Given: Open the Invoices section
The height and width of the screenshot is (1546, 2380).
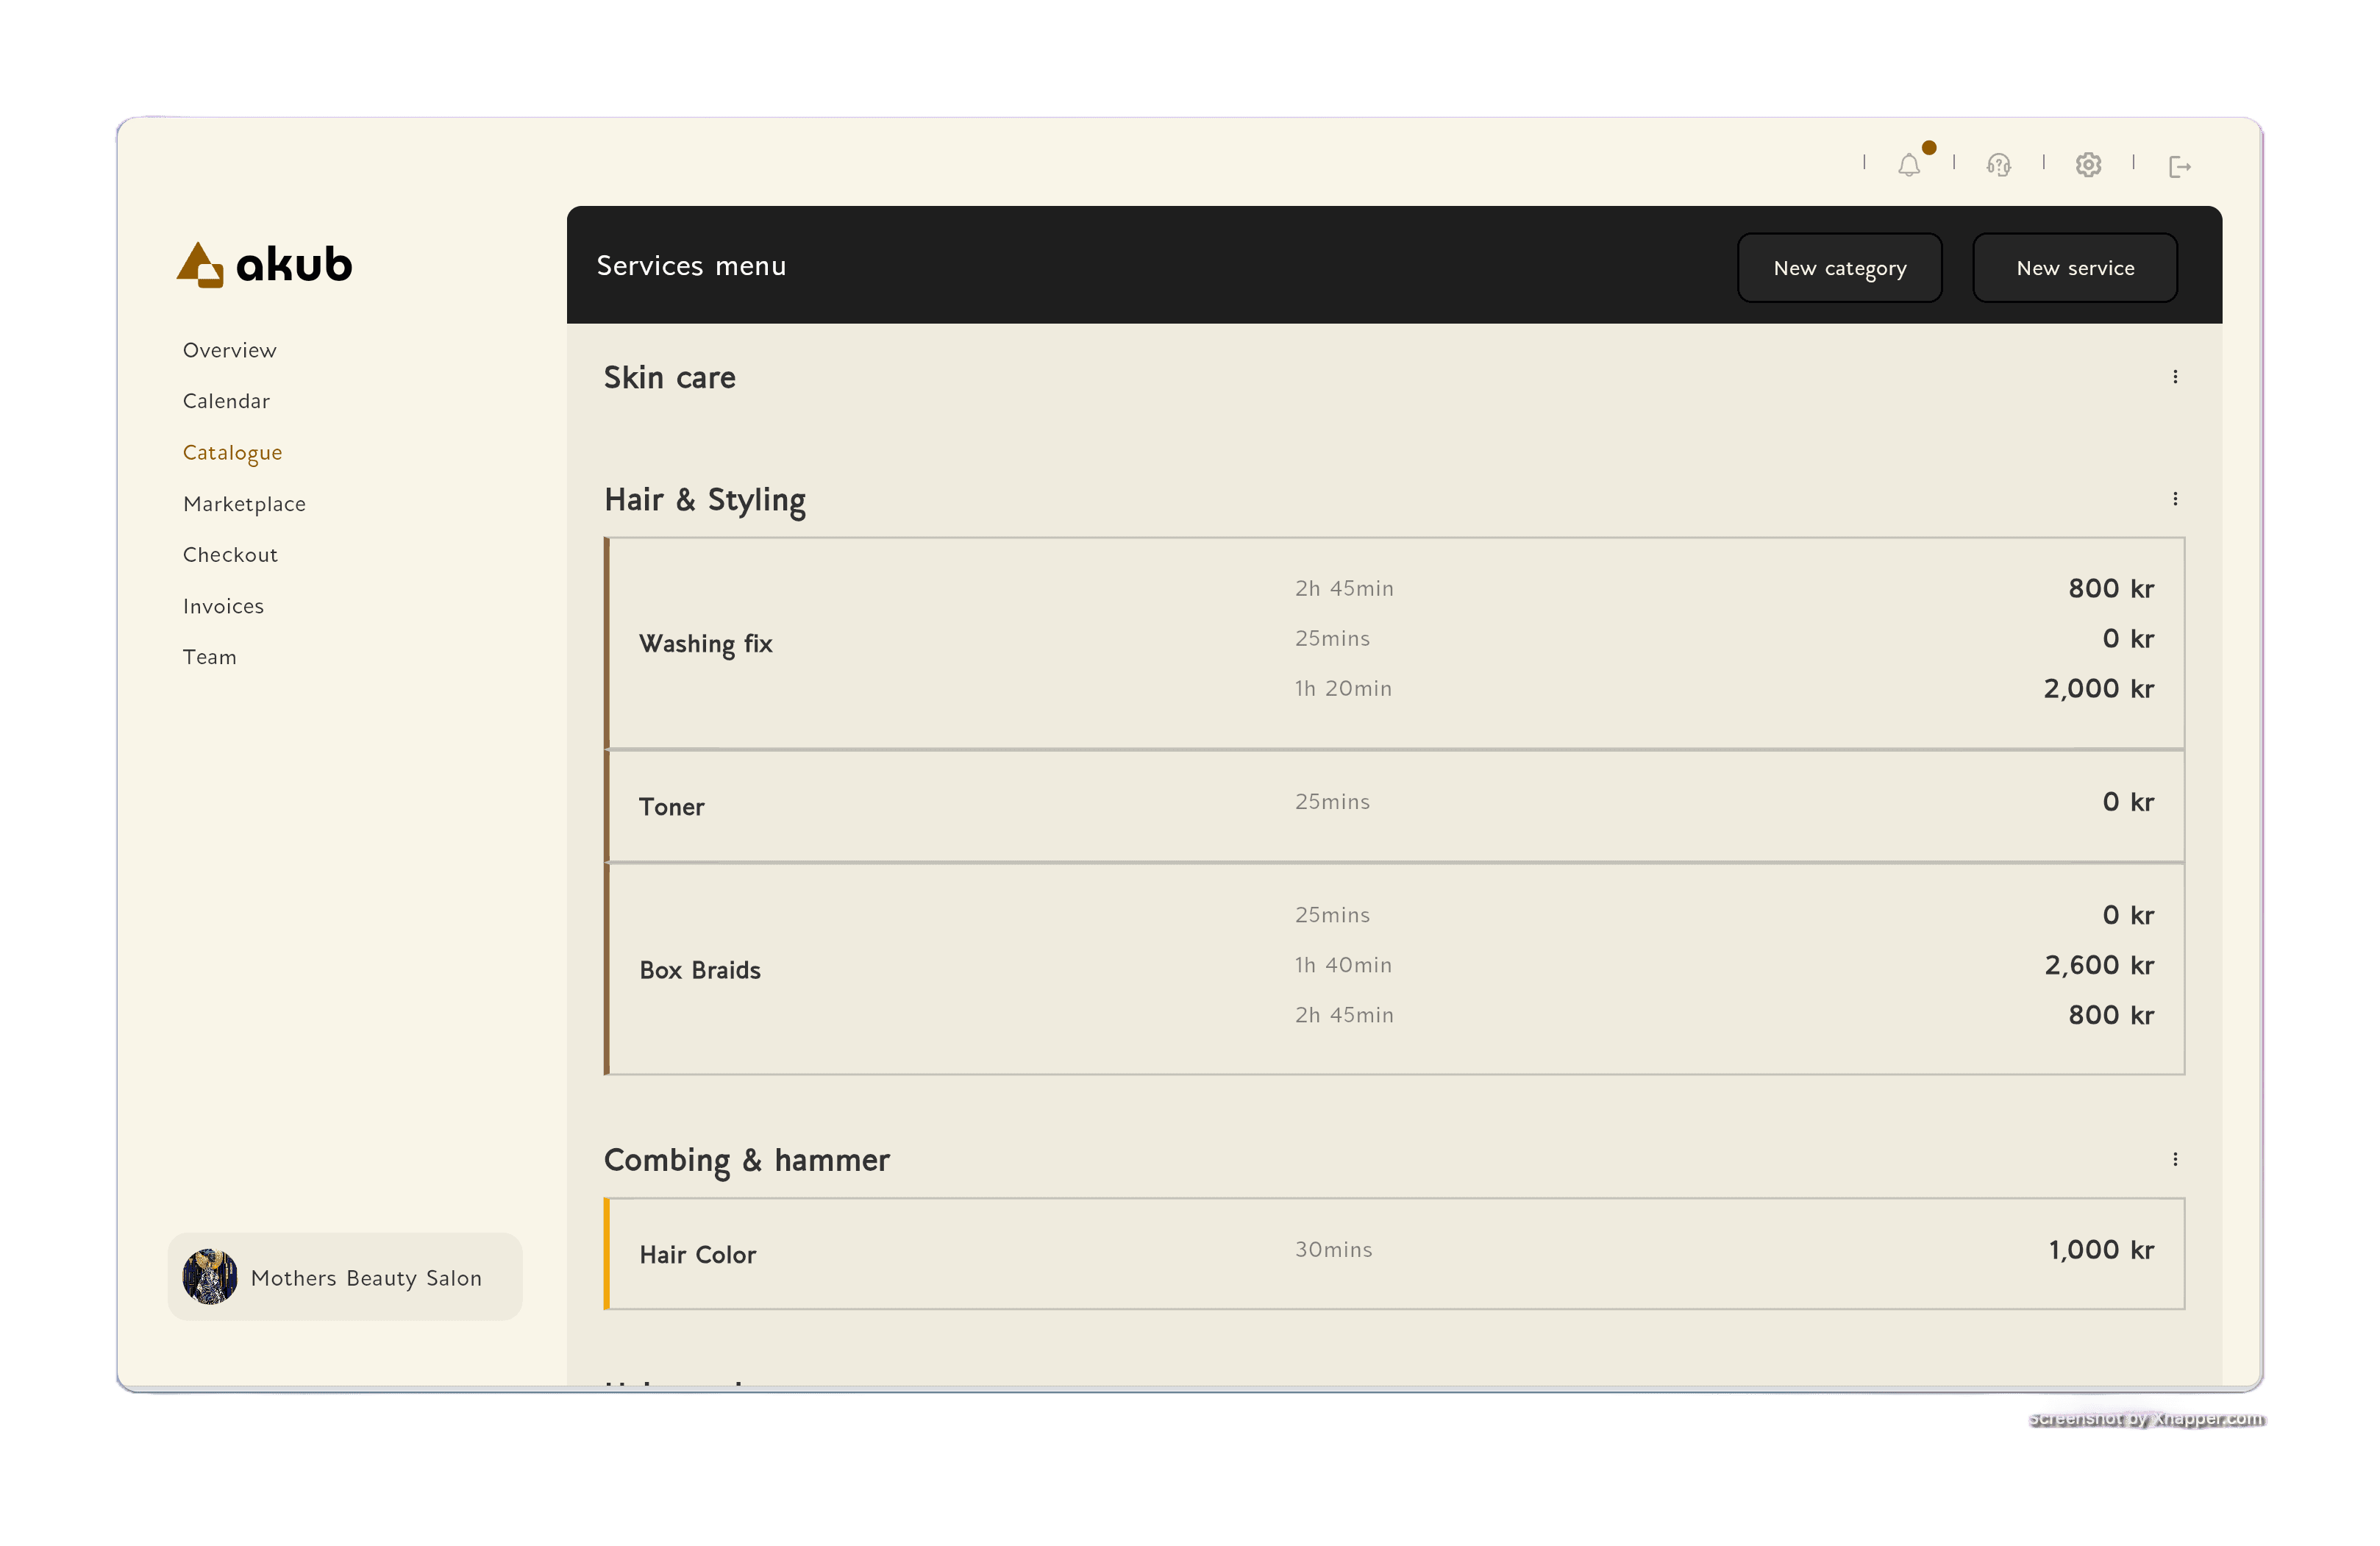Looking at the screenshot, I should (x=223, y=606).
